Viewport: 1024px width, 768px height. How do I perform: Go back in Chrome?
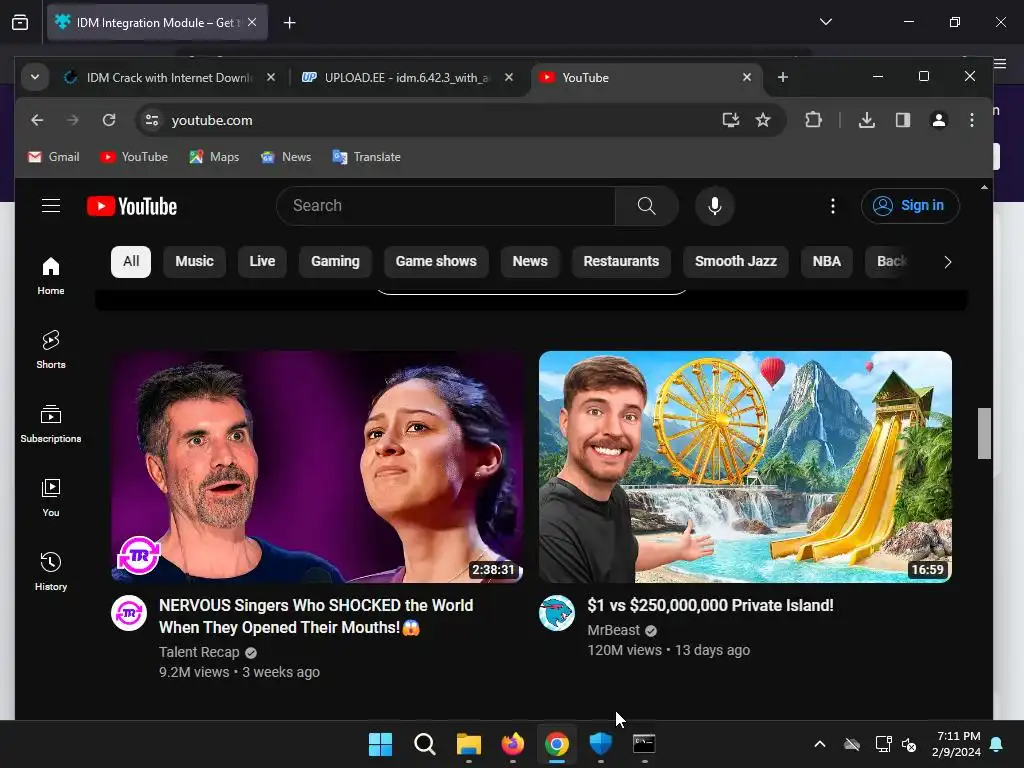[x=37, y=120]
